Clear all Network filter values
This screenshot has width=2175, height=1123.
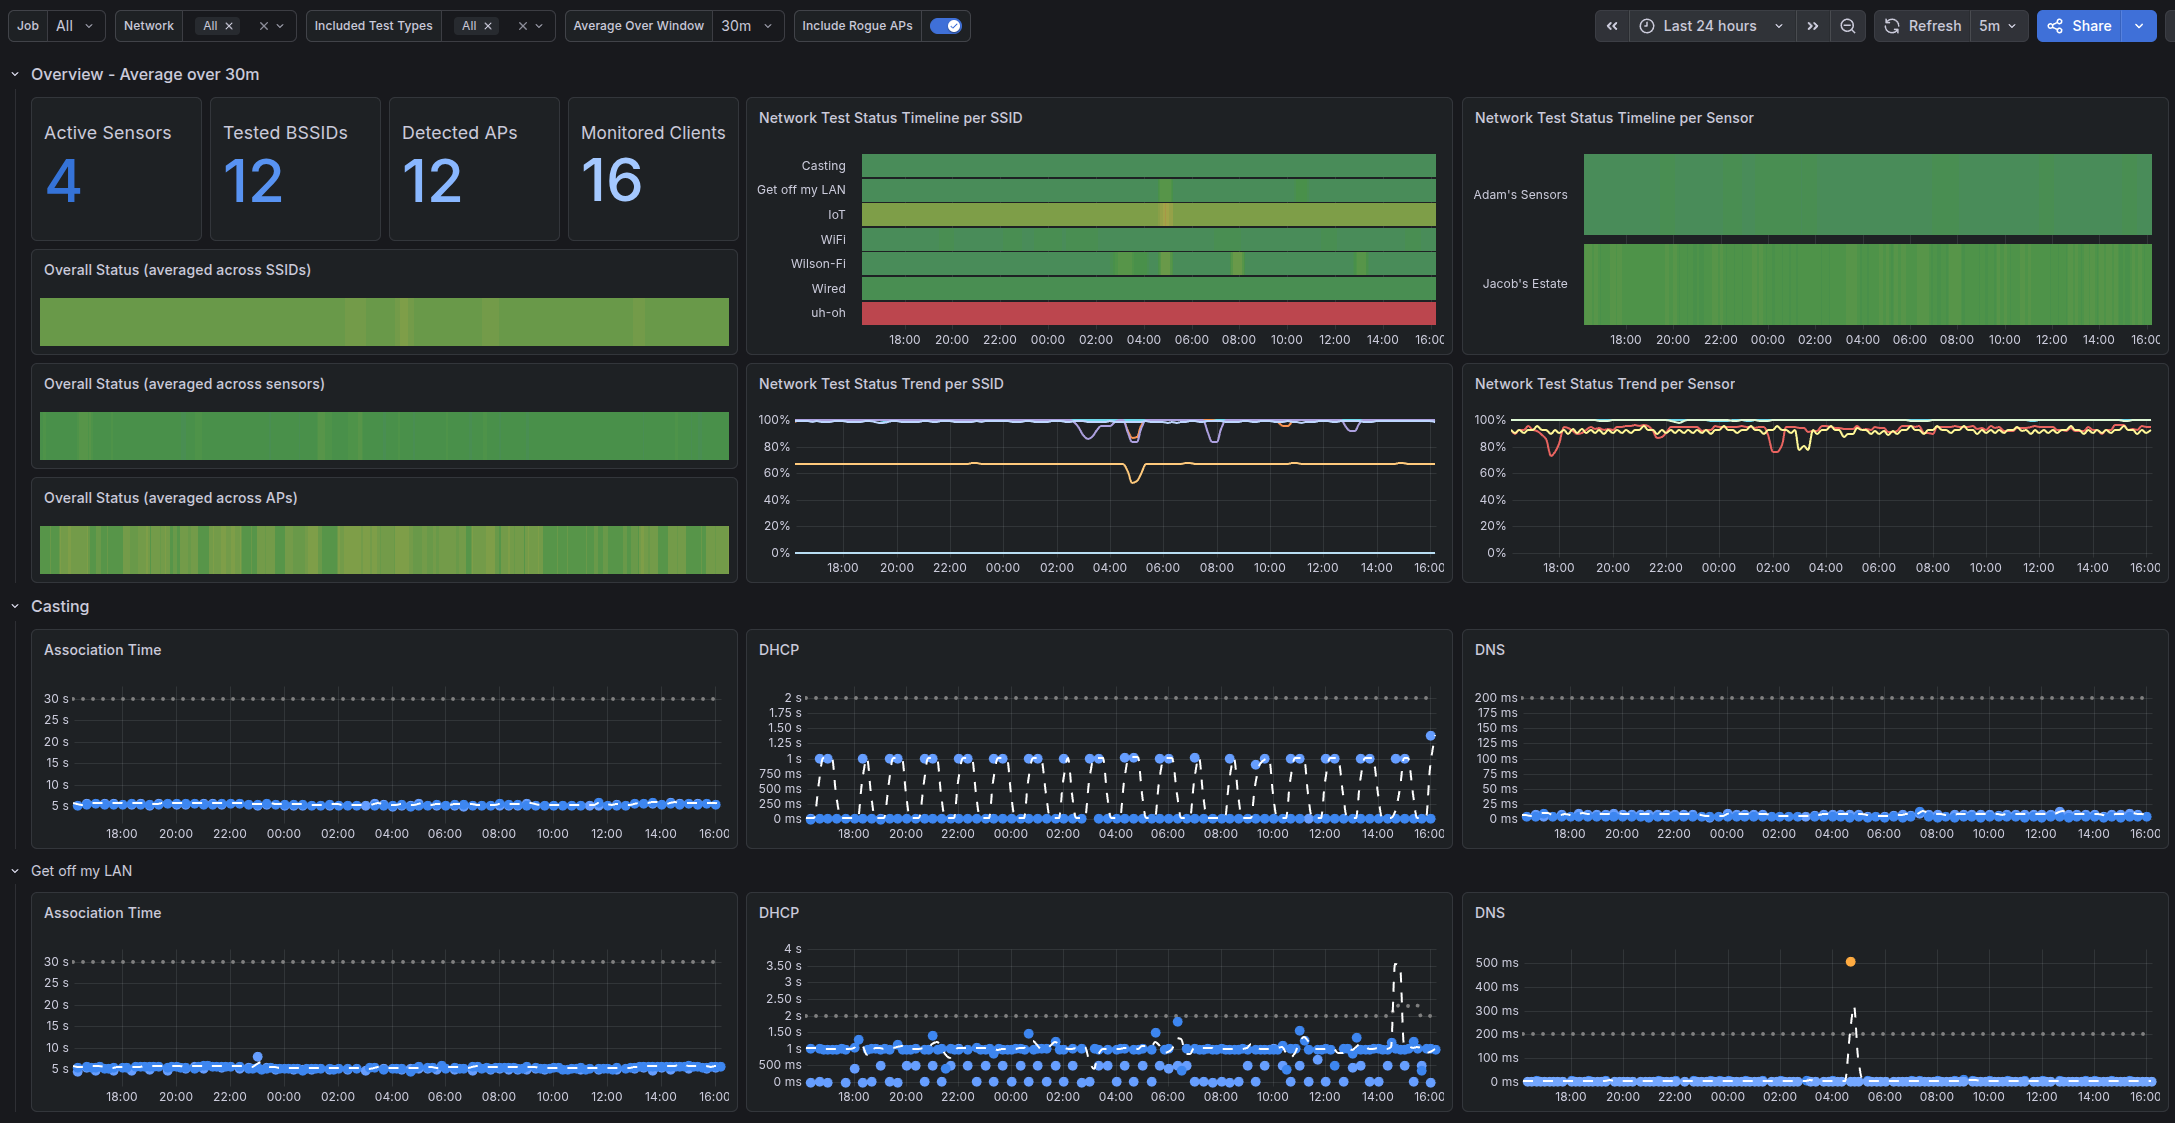pos(263,26)
